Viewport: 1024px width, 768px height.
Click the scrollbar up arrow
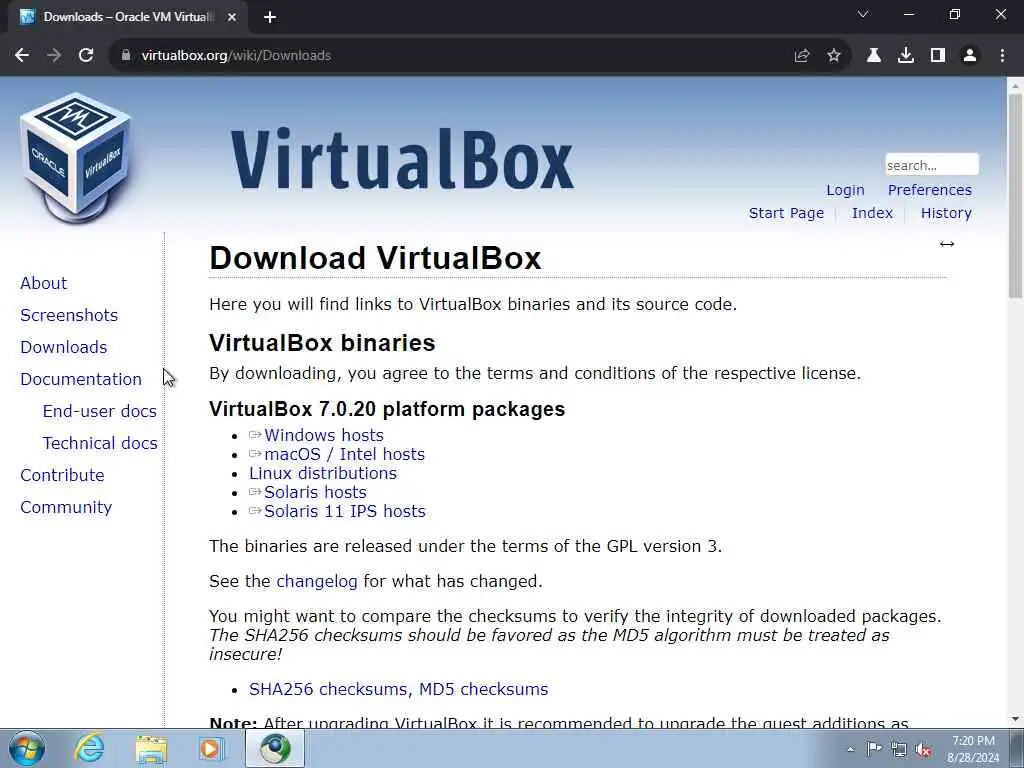tap(1015, 86)
